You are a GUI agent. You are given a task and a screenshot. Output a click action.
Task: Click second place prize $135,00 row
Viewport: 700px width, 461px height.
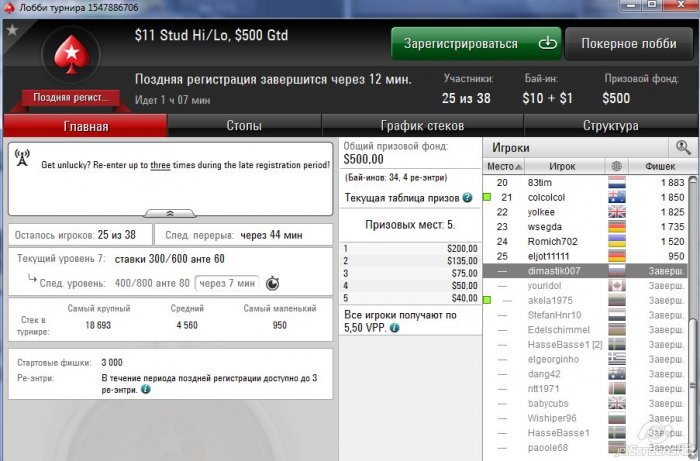410,261
